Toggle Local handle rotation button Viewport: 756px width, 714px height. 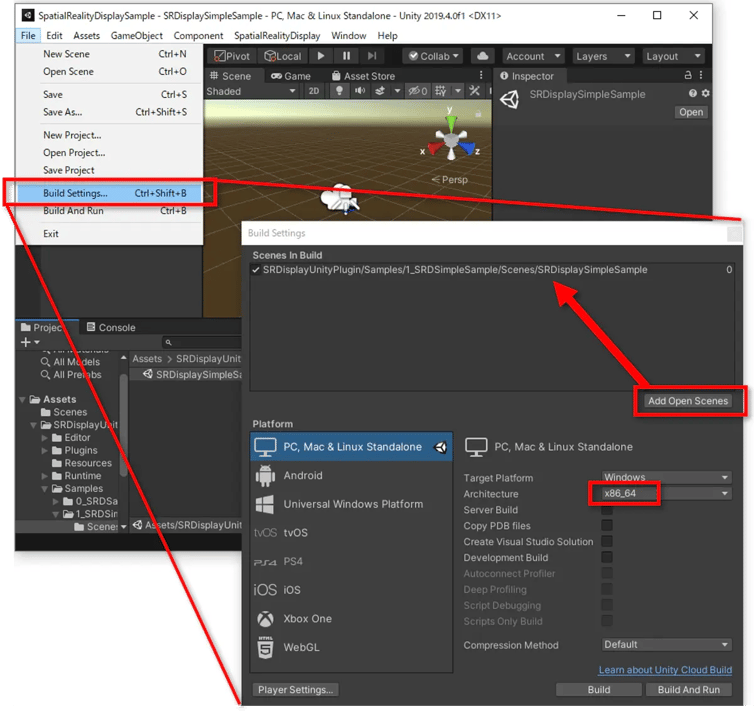pos(283,56)
